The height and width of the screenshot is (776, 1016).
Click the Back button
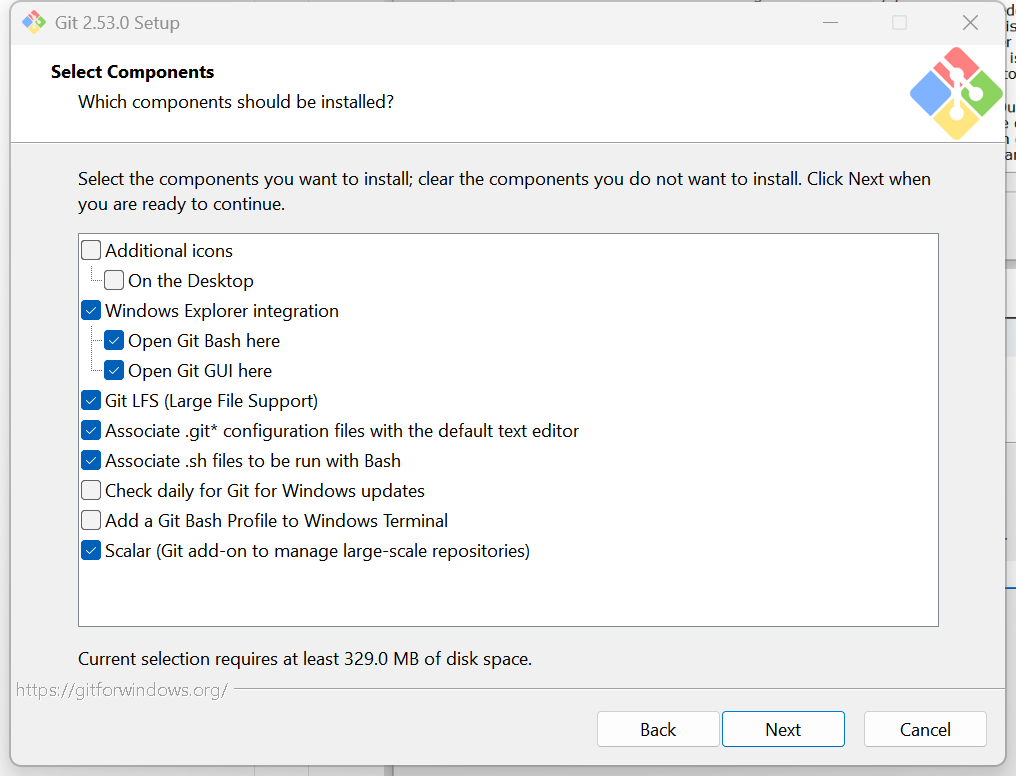click(x=658, y=729)
